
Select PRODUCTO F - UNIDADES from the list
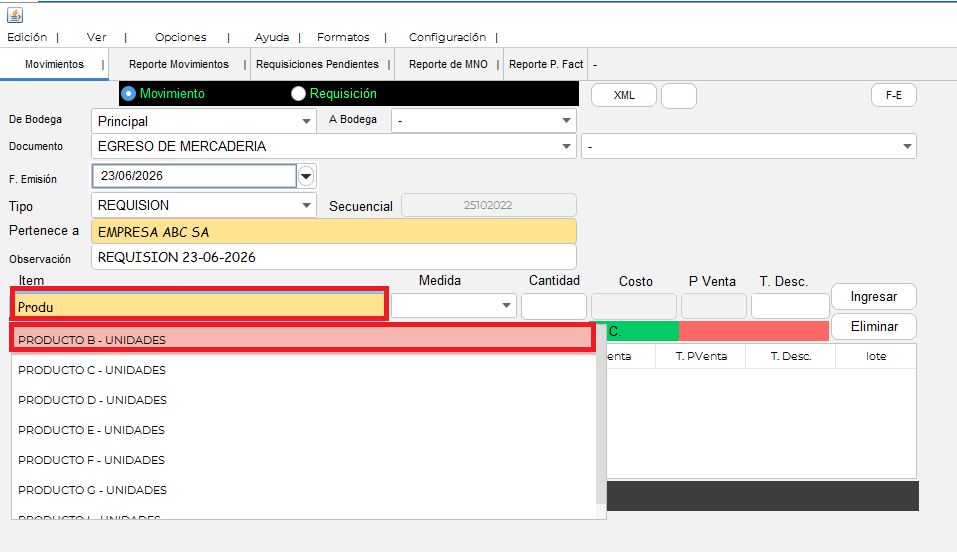(x=303, y=460)
